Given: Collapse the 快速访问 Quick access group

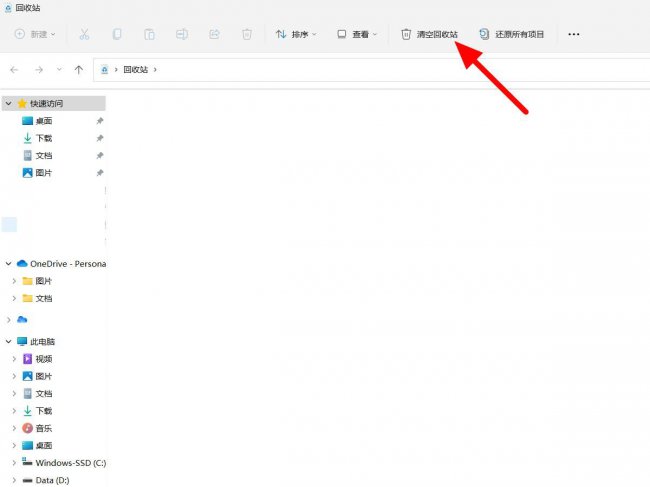Looking at the screenshot, I should [x=8, y=103].
